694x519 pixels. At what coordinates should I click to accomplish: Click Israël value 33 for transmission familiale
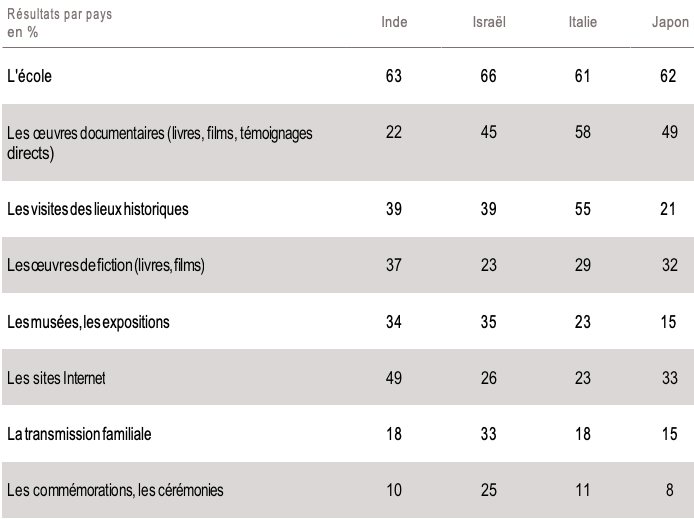tap(489, 433)
